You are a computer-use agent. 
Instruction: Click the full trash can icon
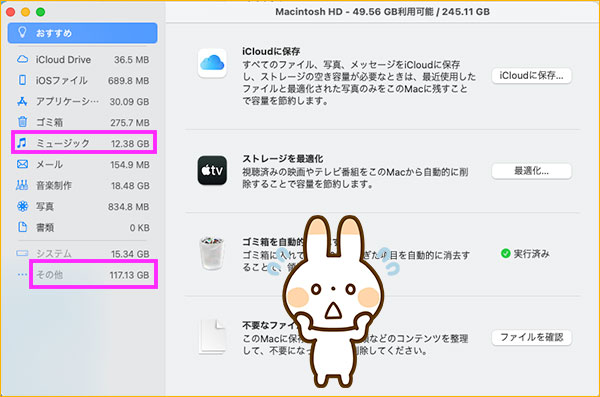[x=212, y=253]
